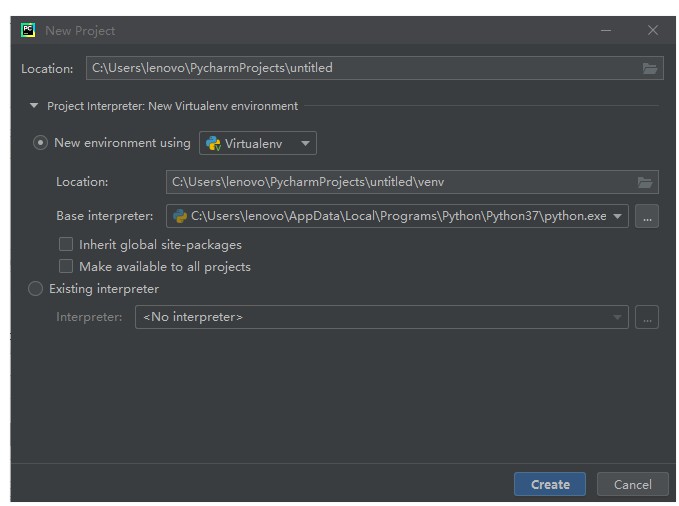Enable Inherit global site-packages checkbox
Viewport: 679px width, 506px height.
(x=66, y=244)
